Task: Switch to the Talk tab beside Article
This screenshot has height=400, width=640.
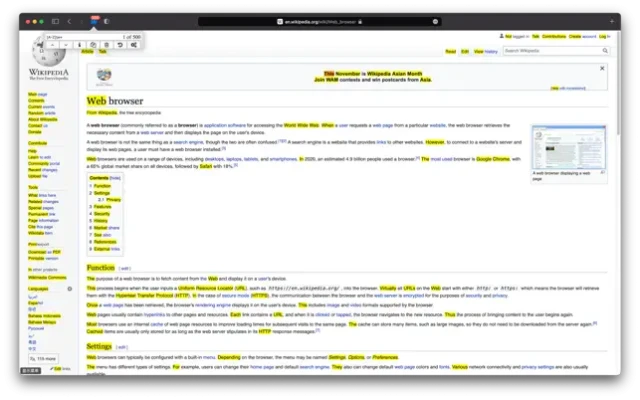Action: pos(102,51)
